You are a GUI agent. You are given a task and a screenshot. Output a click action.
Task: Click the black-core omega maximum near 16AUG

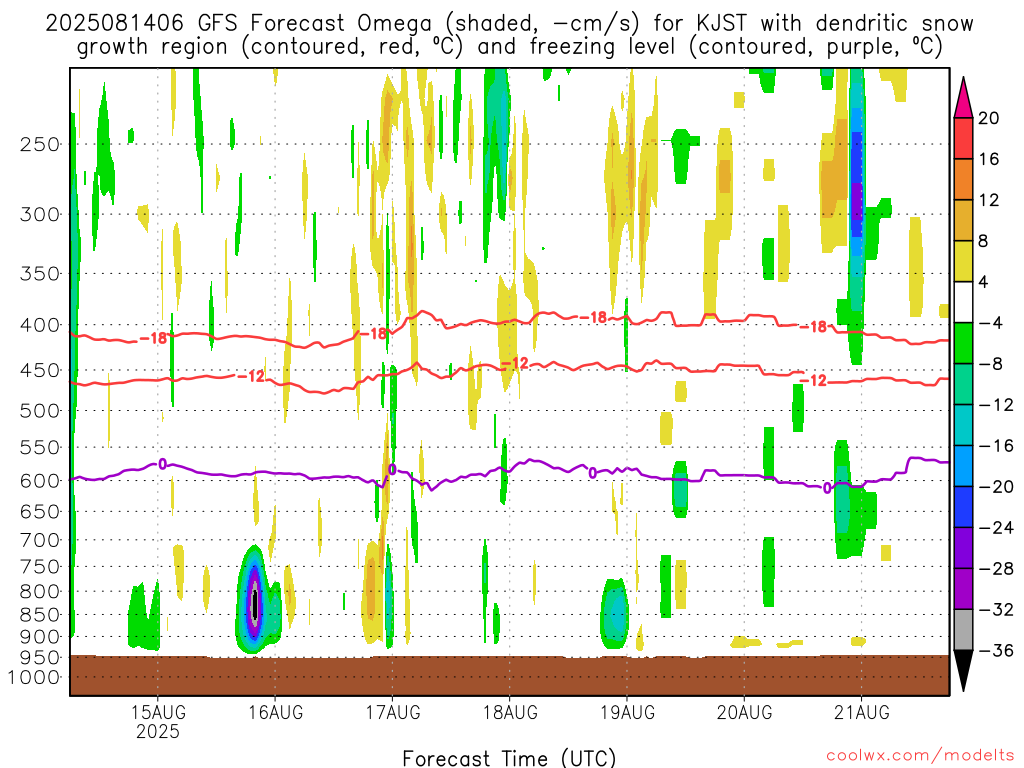click(x=254, y=605)
